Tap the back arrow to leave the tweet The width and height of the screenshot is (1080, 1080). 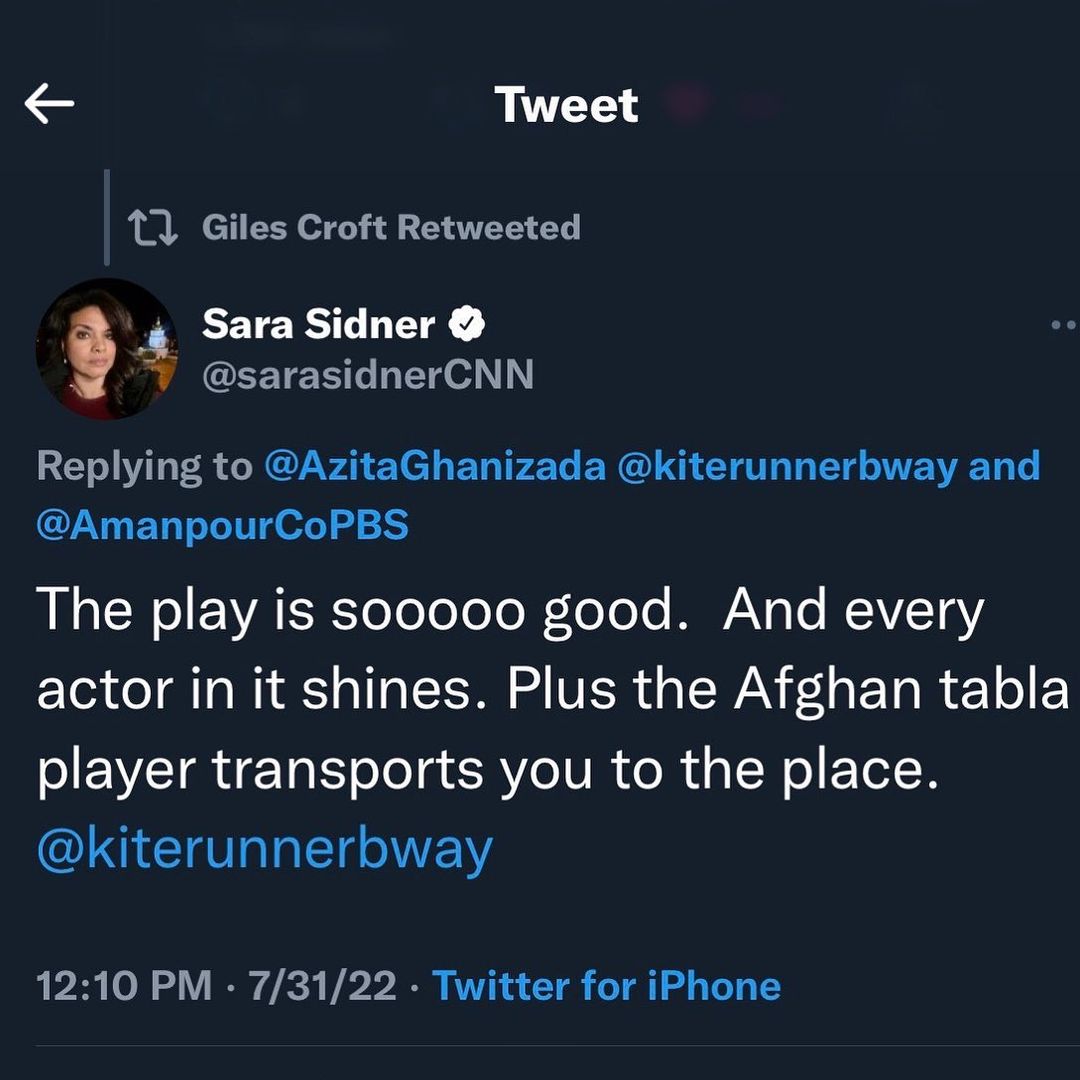coord(50,105)
